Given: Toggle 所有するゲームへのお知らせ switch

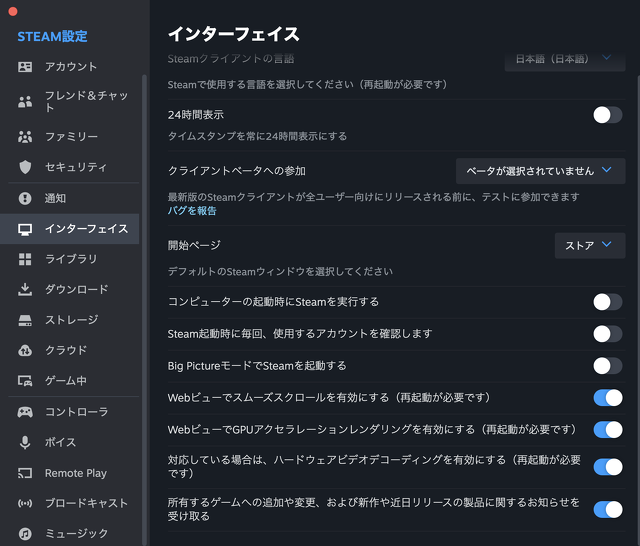Looking at the screenshot, I should coord(607,509).
